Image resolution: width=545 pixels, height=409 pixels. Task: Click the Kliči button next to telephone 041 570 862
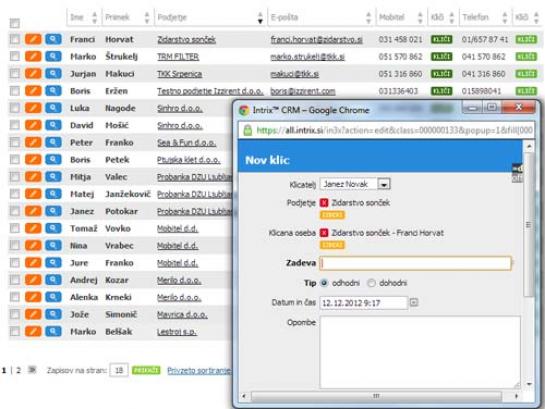[x=526, y=56]
